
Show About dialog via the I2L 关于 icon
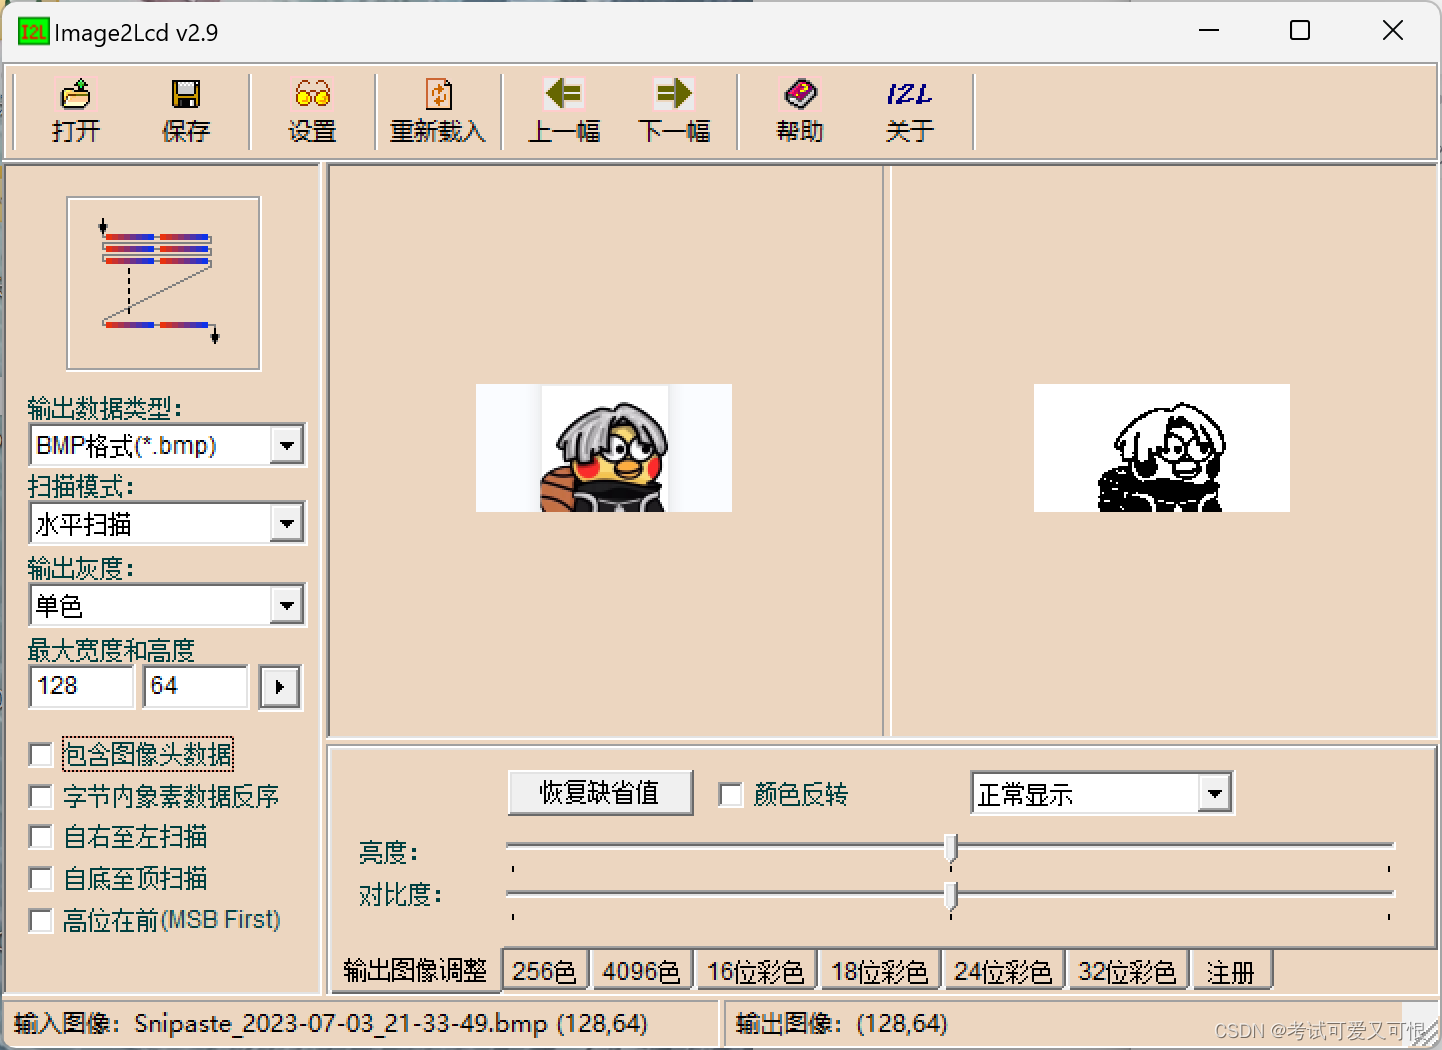pyautogui.click(x=908, y=108)
